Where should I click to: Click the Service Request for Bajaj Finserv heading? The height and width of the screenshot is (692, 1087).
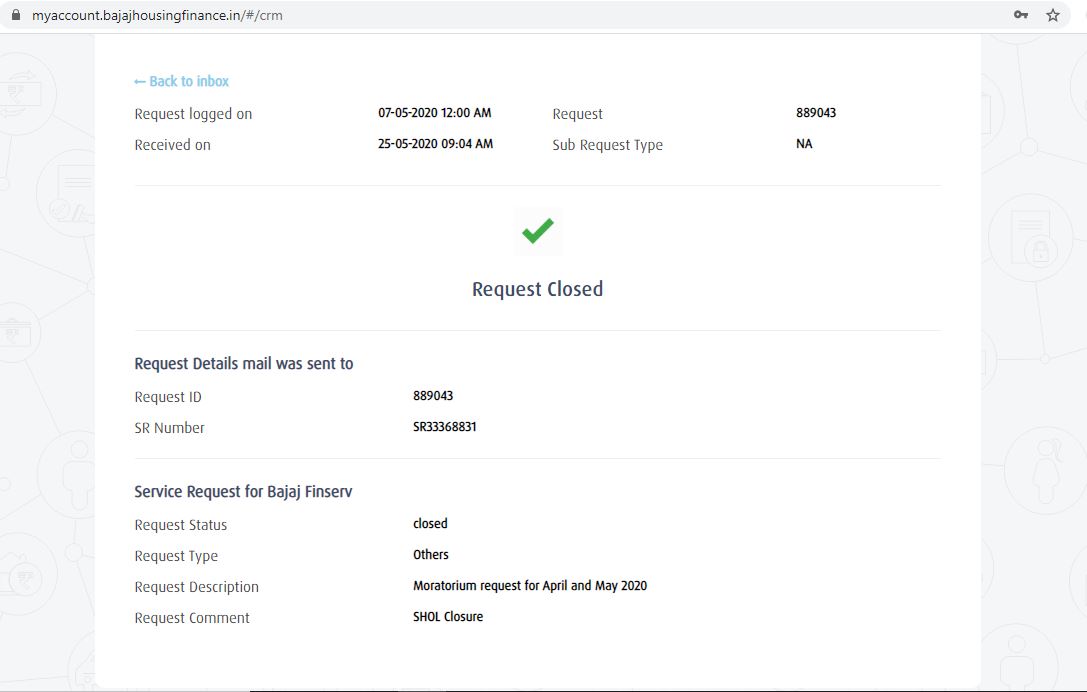click(243, 492)
